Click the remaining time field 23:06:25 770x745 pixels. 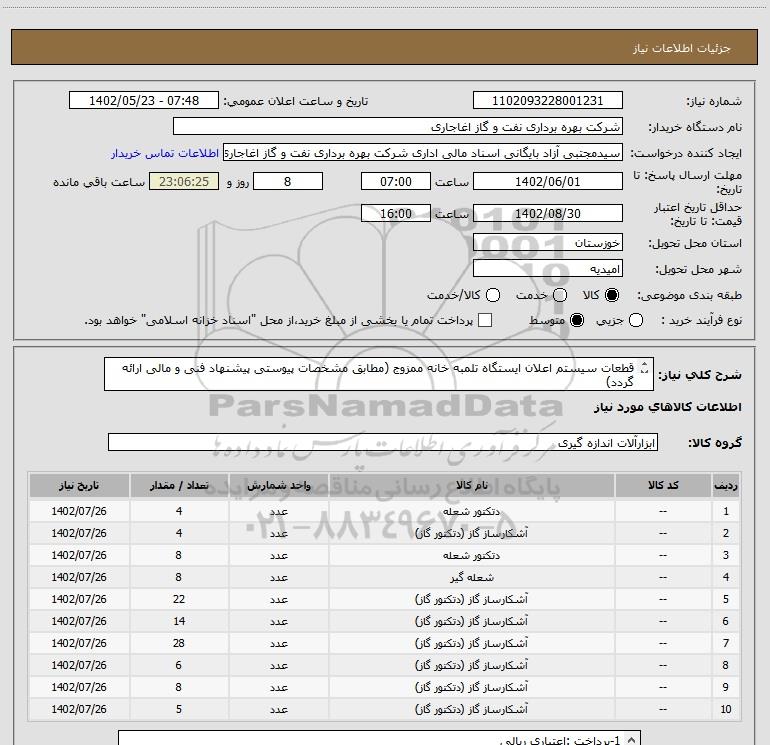pos(184,181)
